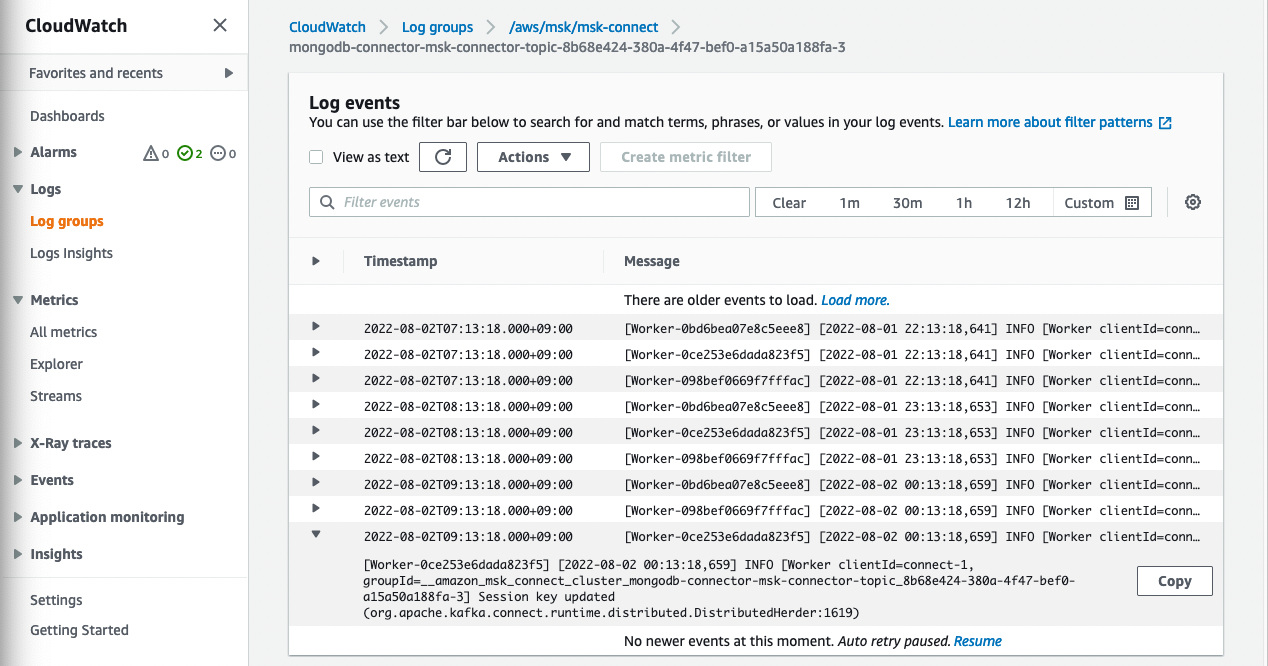
Task: Expand the Events sidebar section
Action: coord(18,480)
